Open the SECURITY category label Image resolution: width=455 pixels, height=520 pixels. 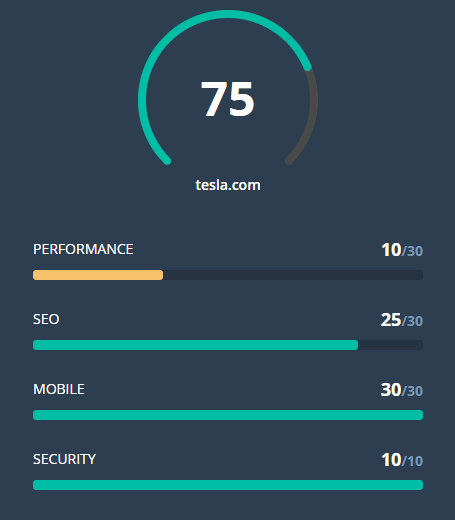point(64,459)
